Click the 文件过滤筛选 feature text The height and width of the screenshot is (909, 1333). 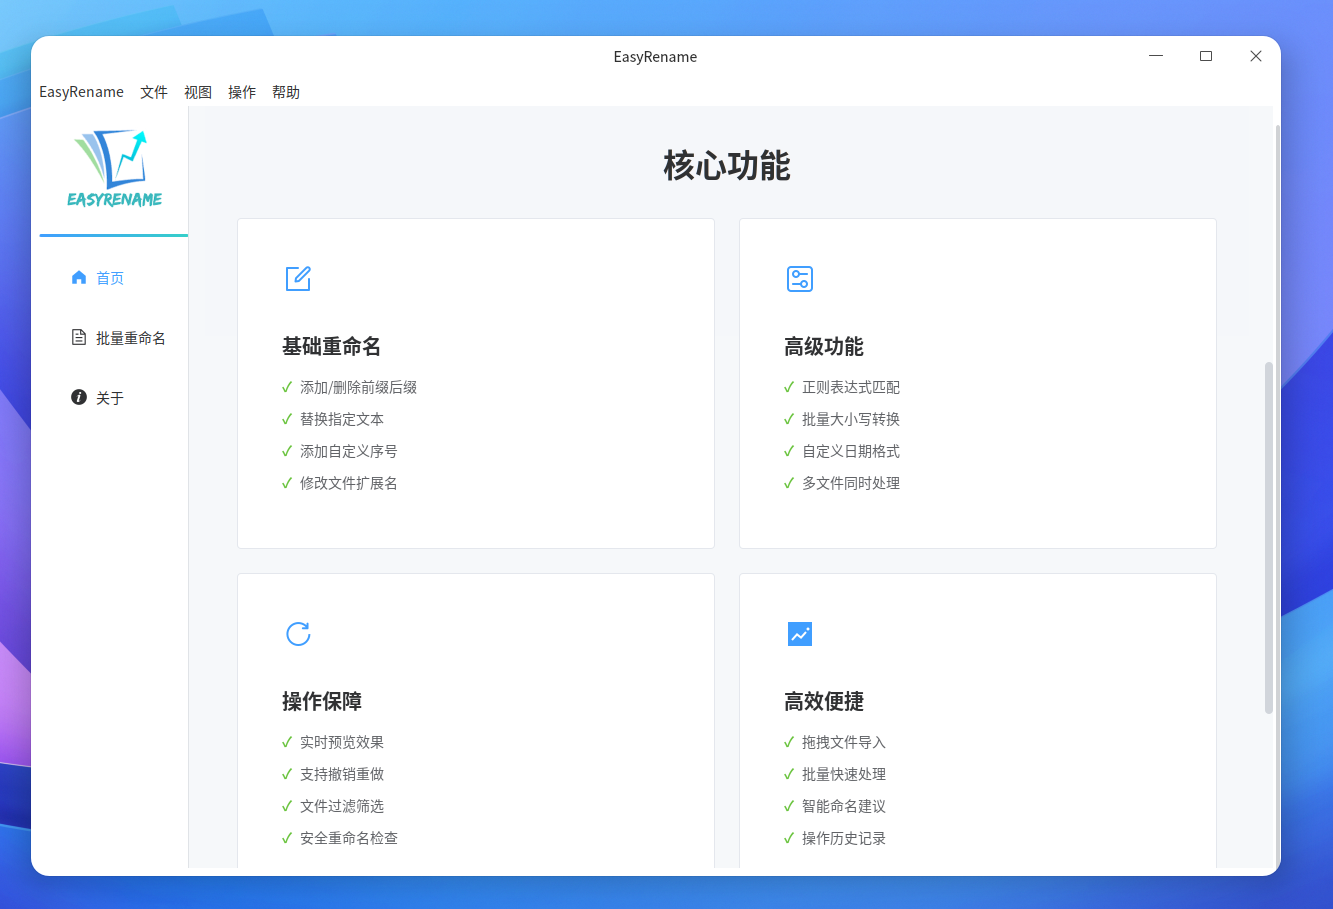[x=342, y=806]
